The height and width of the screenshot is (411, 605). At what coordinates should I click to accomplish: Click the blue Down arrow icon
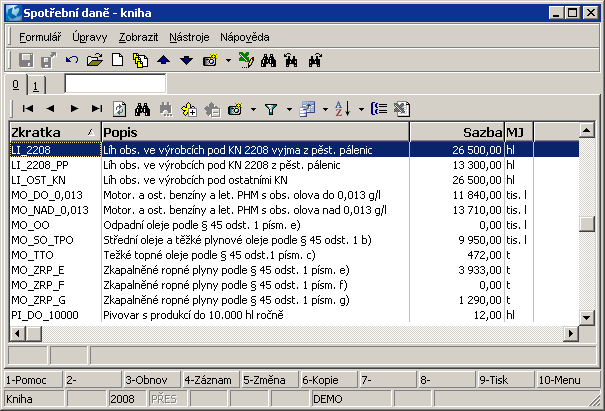187,61
